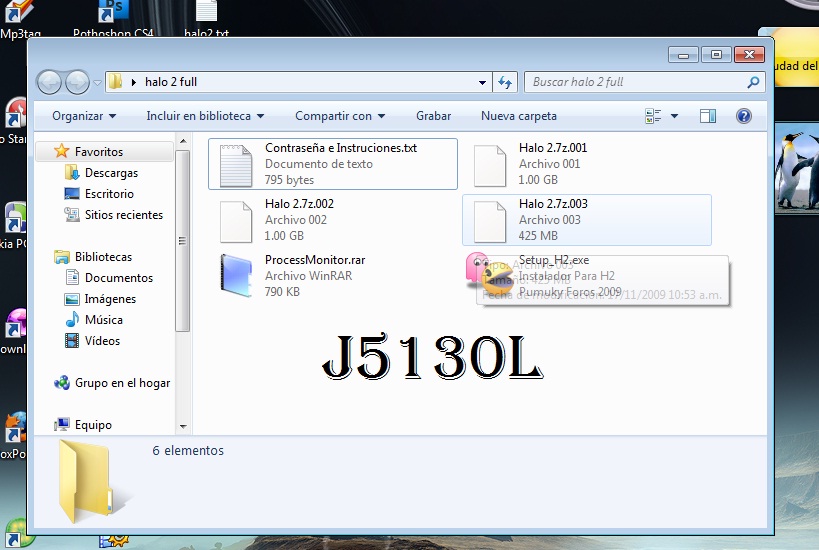This screenshot has width=819, height=550.
Task: Select Contraseña e Instruciones.txt file icon
Action: (x=236, y=166)
